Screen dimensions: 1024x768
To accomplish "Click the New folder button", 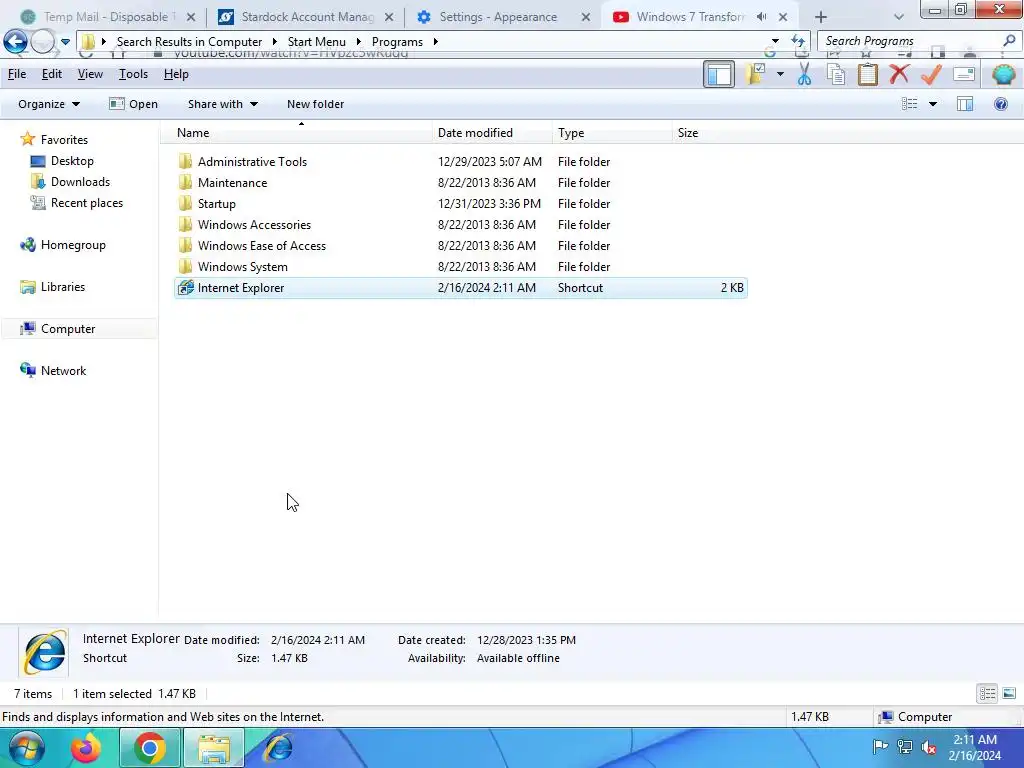I will pos(315,104).
